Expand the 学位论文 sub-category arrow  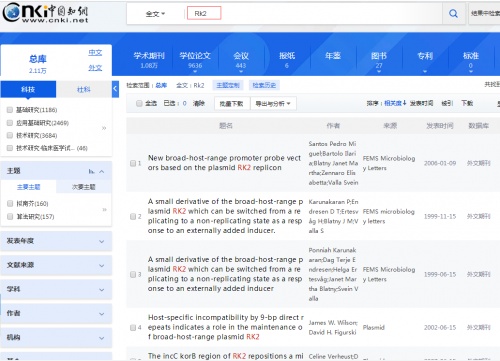coord(195,72)
